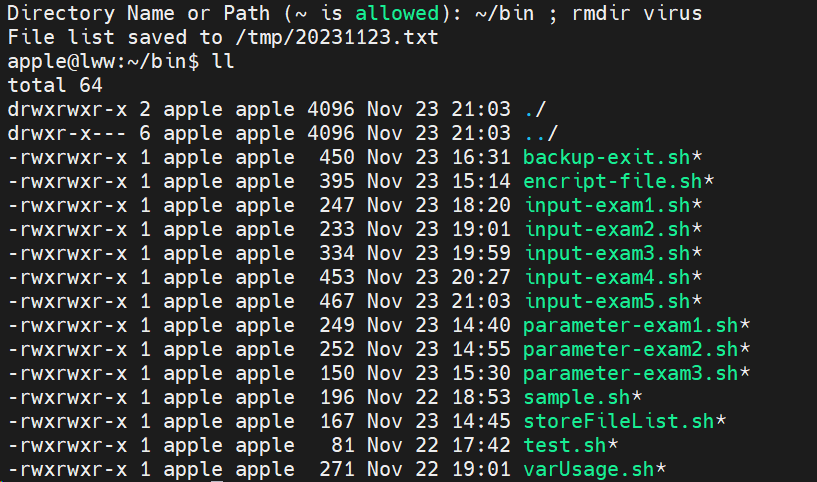Click the rmdir virus command text

tap(637, 13)
